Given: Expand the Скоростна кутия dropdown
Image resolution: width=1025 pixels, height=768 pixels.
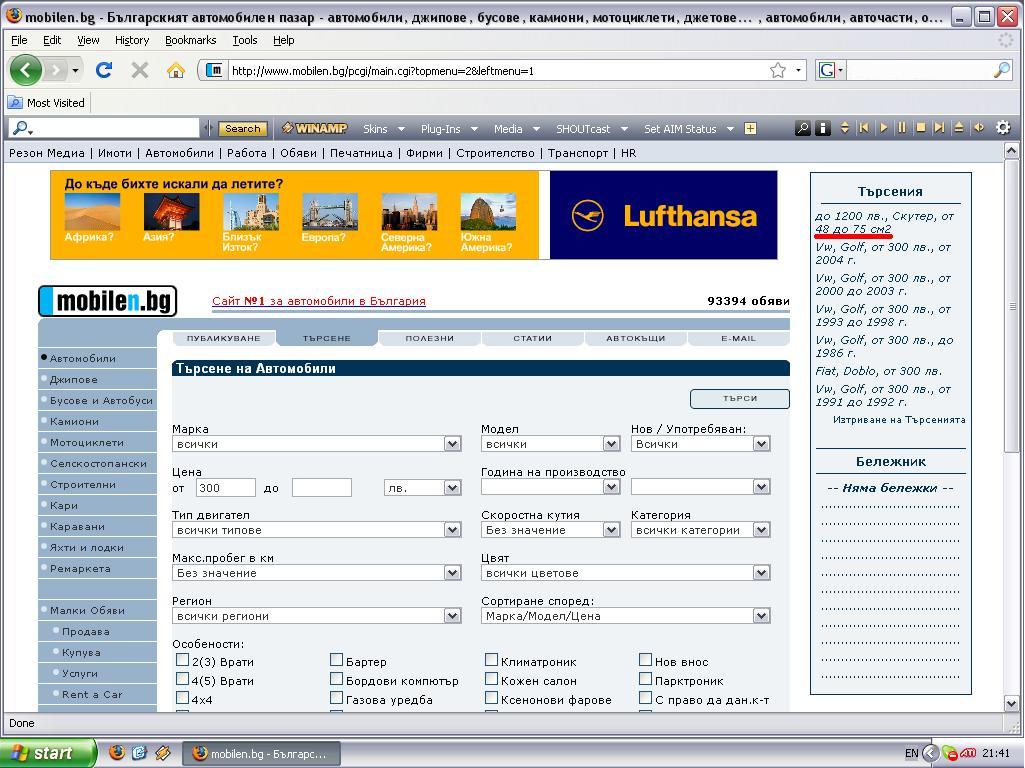Looking at the screenshot, I should coord(550,530).
